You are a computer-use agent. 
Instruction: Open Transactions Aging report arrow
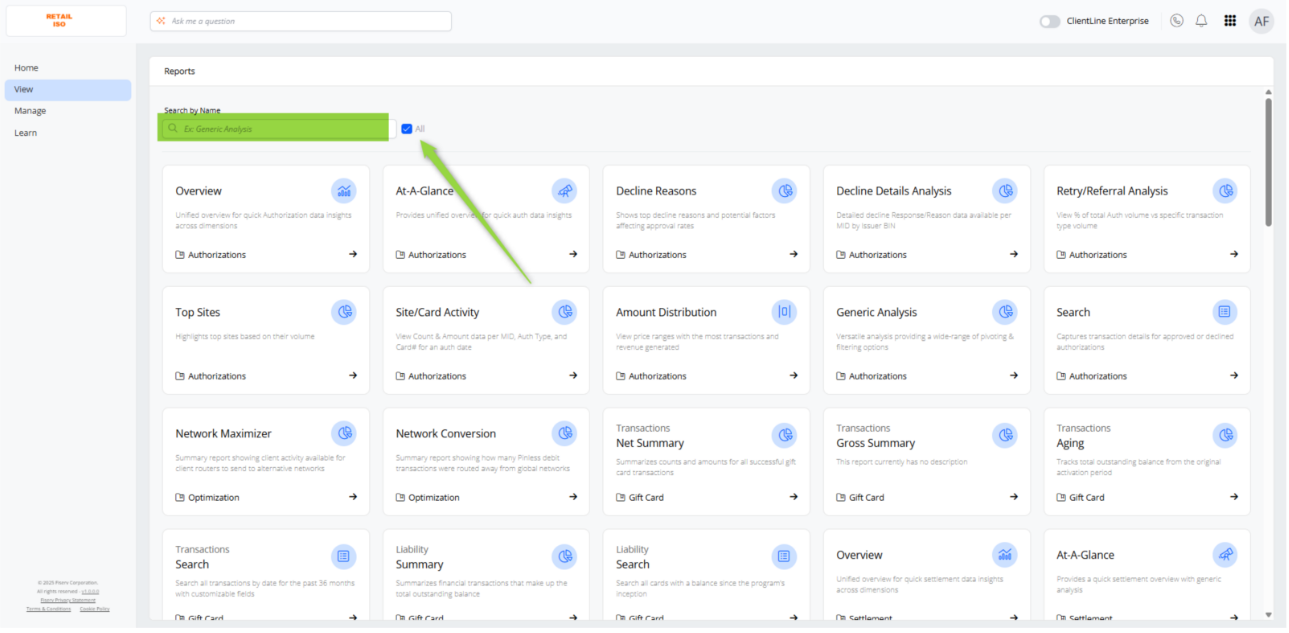(x=1234, y=497)
